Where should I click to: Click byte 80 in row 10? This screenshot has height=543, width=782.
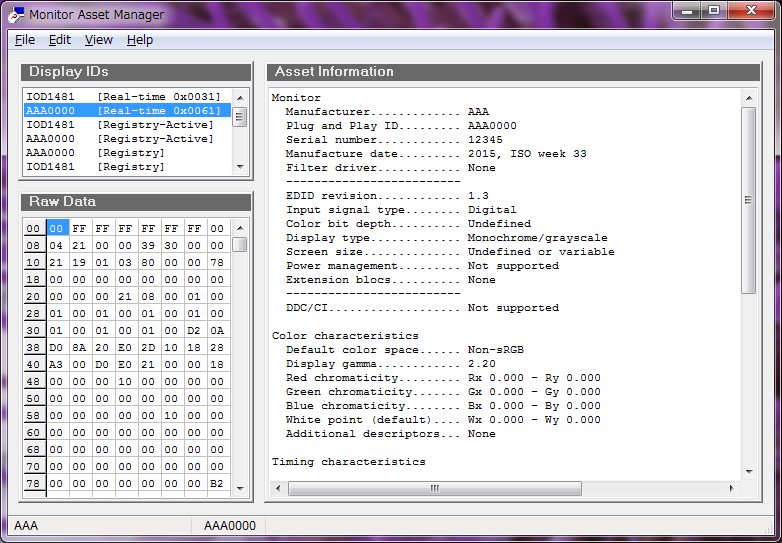tap(148, 262)
